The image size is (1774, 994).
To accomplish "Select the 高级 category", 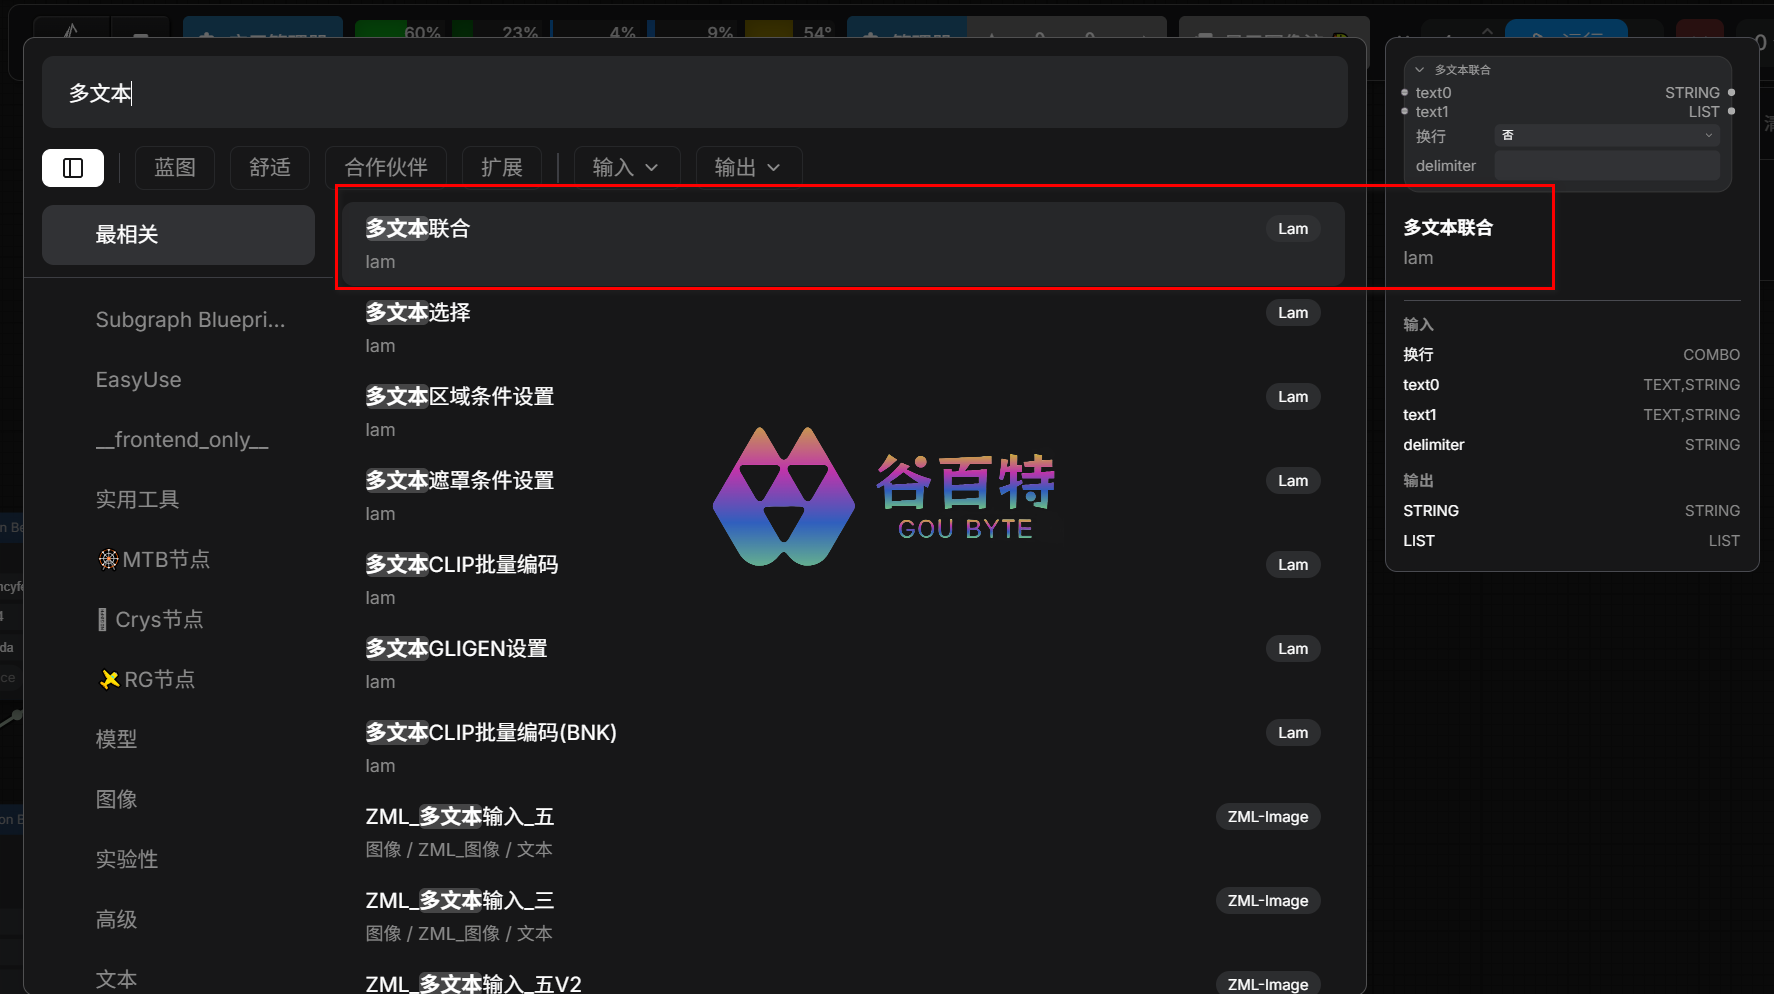I will pyautogui.click(x=116, y=919).
